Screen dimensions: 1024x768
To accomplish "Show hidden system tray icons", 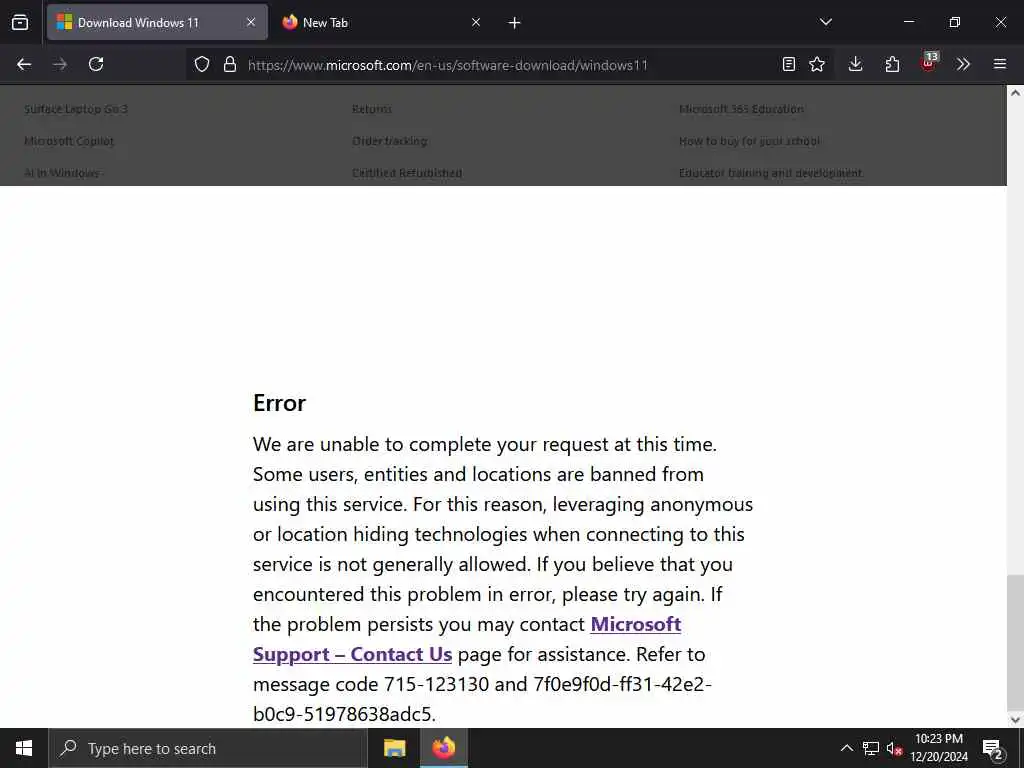I will coord(846,748).
